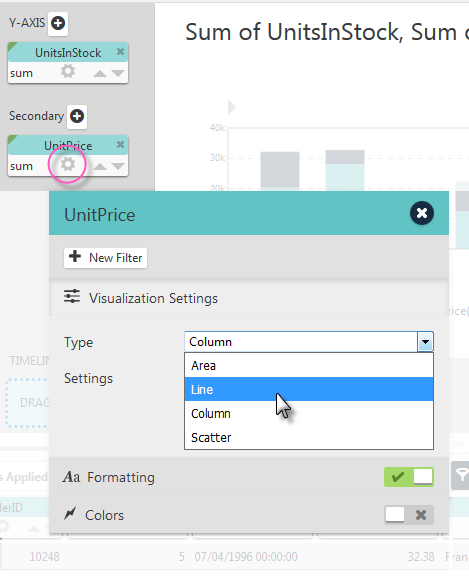The image size is (469, 584).
Task: Remove the UnitsInStock field with x
Action: (x=120, y=52)
